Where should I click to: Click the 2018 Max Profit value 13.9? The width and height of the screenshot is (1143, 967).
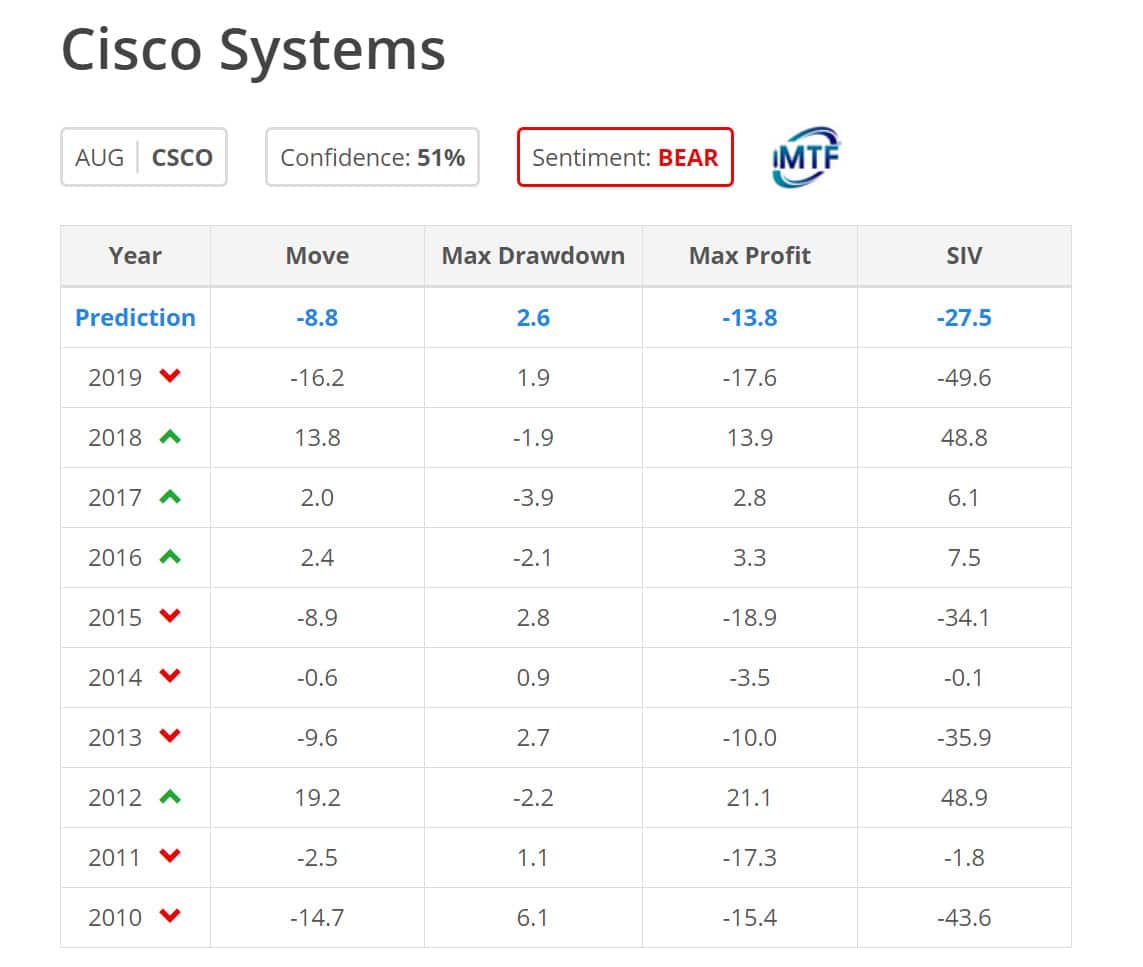[750, 437]
